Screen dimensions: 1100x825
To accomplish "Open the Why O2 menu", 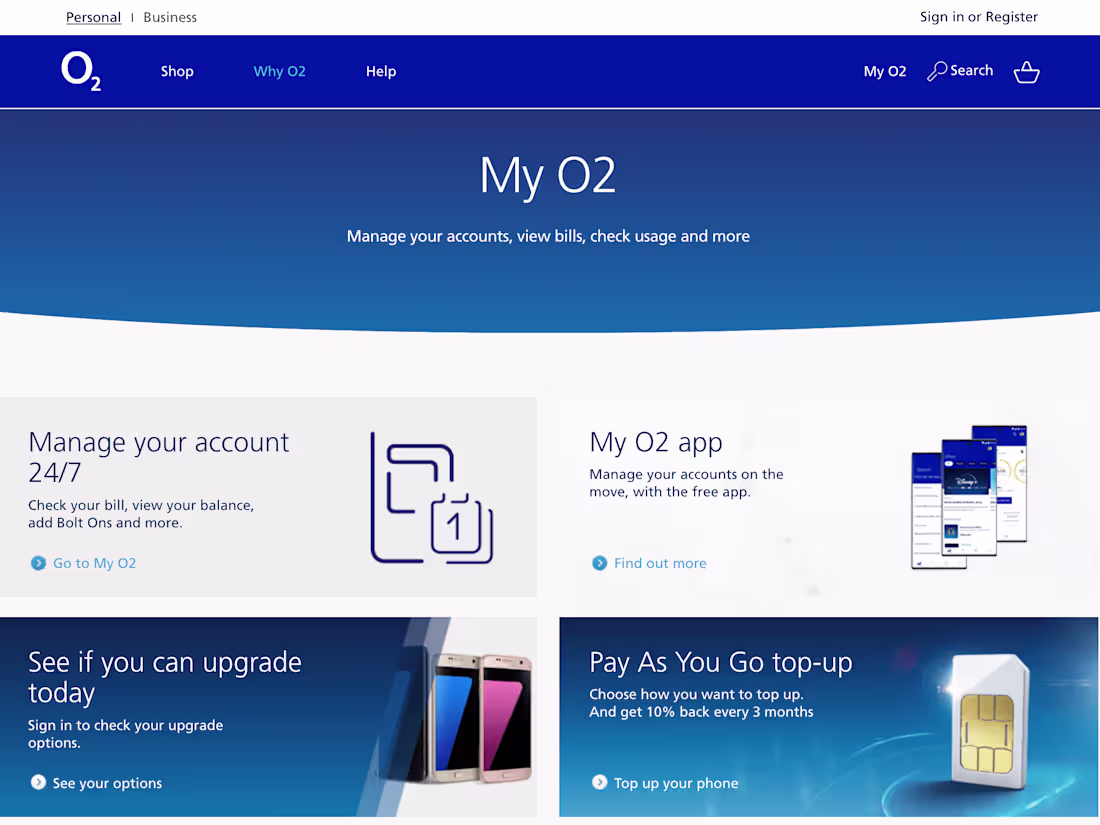I will [x=279, y=71].
